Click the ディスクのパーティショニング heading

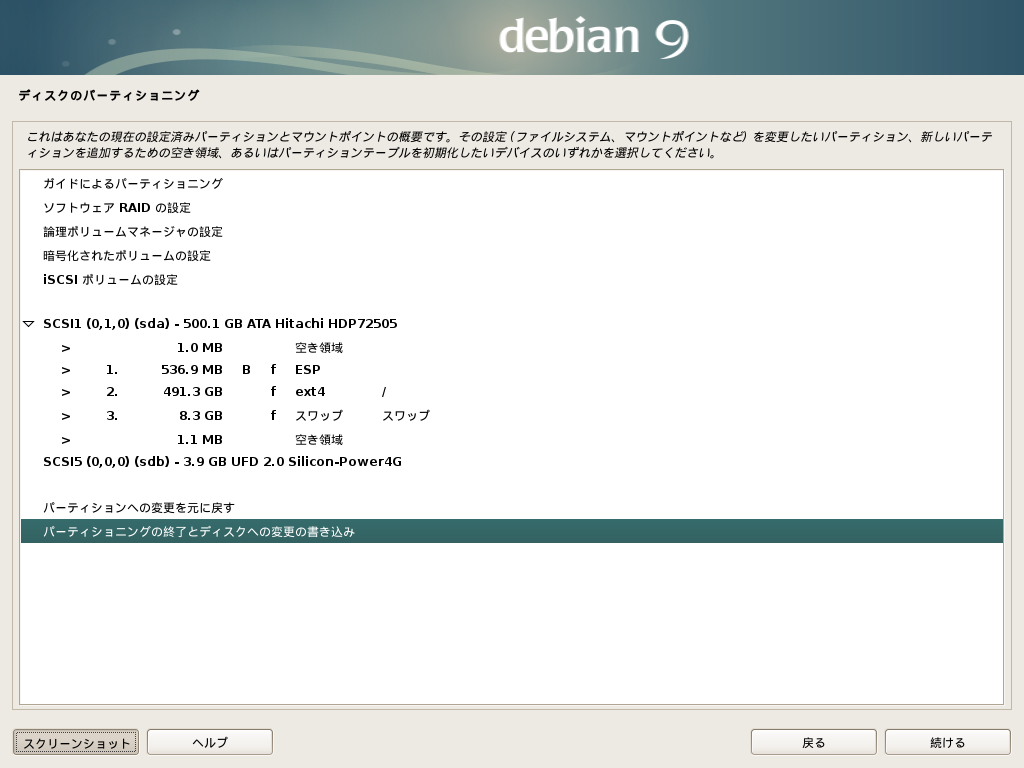coord(108,95)
